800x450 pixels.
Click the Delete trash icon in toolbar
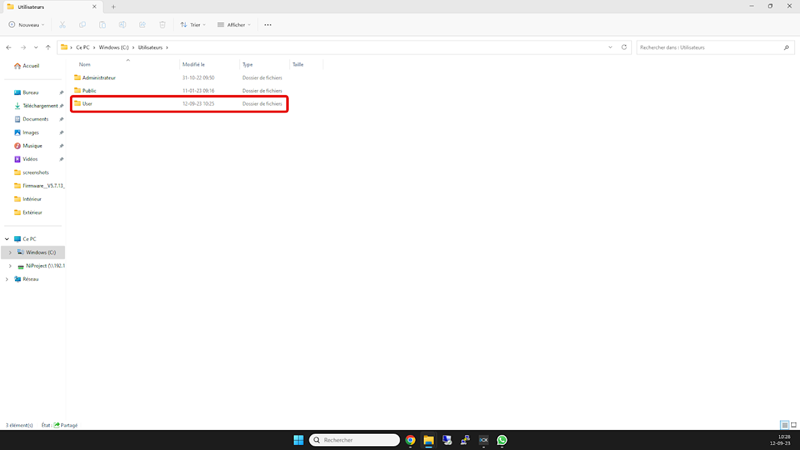(162, 25)
